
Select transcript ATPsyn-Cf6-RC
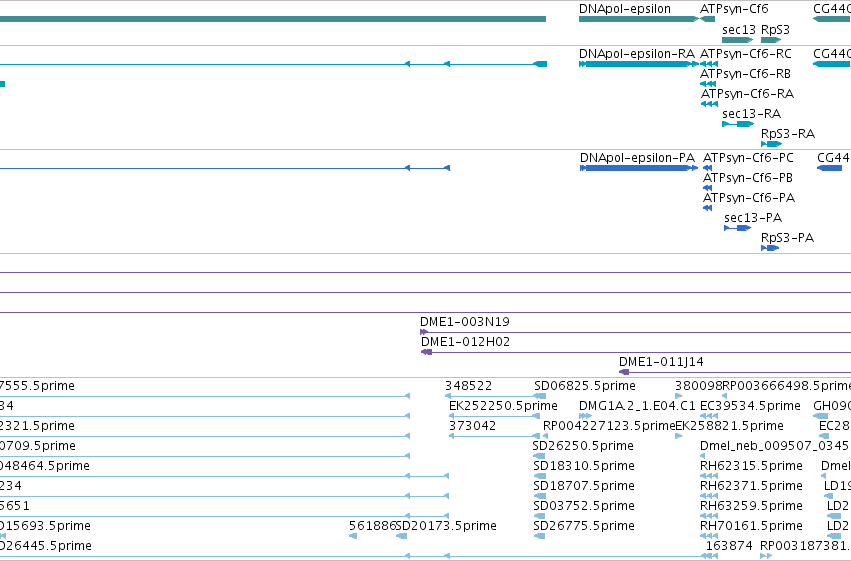pyautogui.click(x=746, y=54)
